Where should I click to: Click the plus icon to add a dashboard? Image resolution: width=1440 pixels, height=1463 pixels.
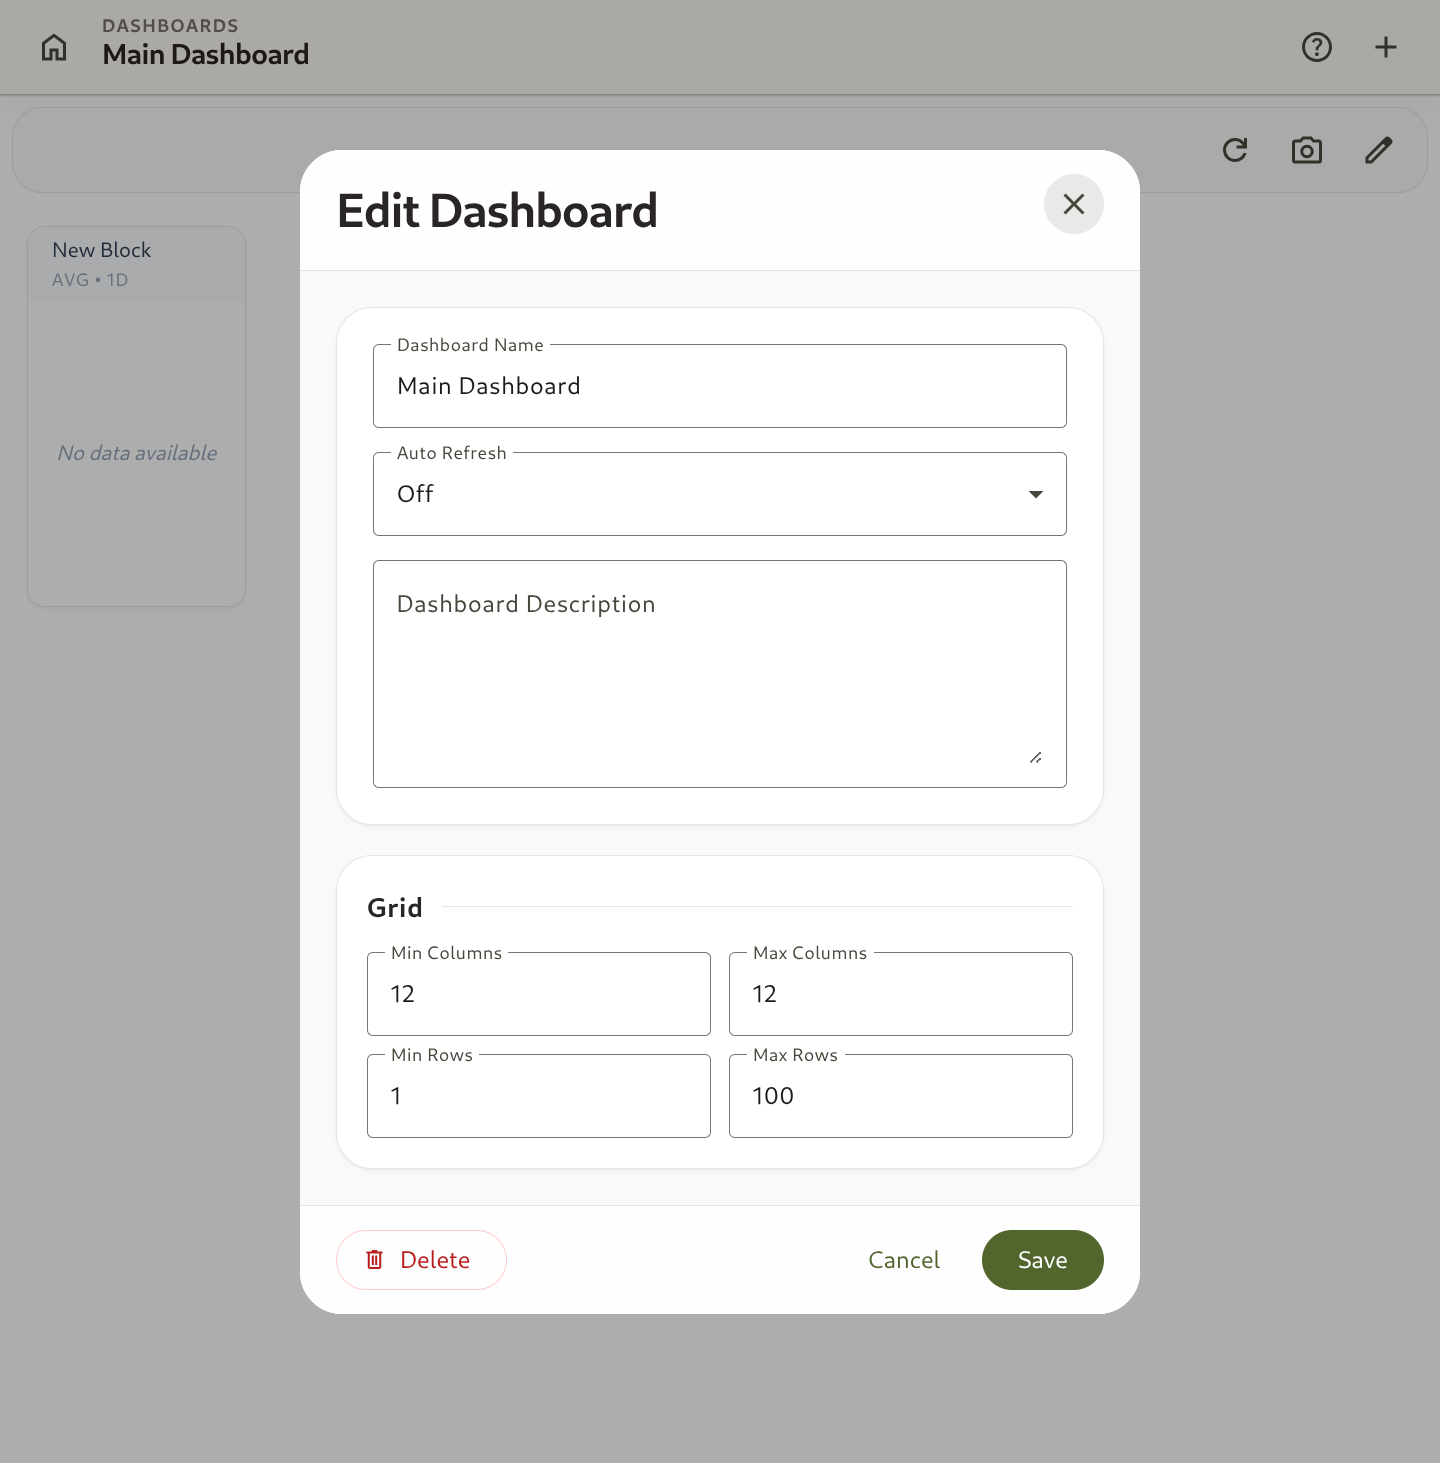(1386, 47)
